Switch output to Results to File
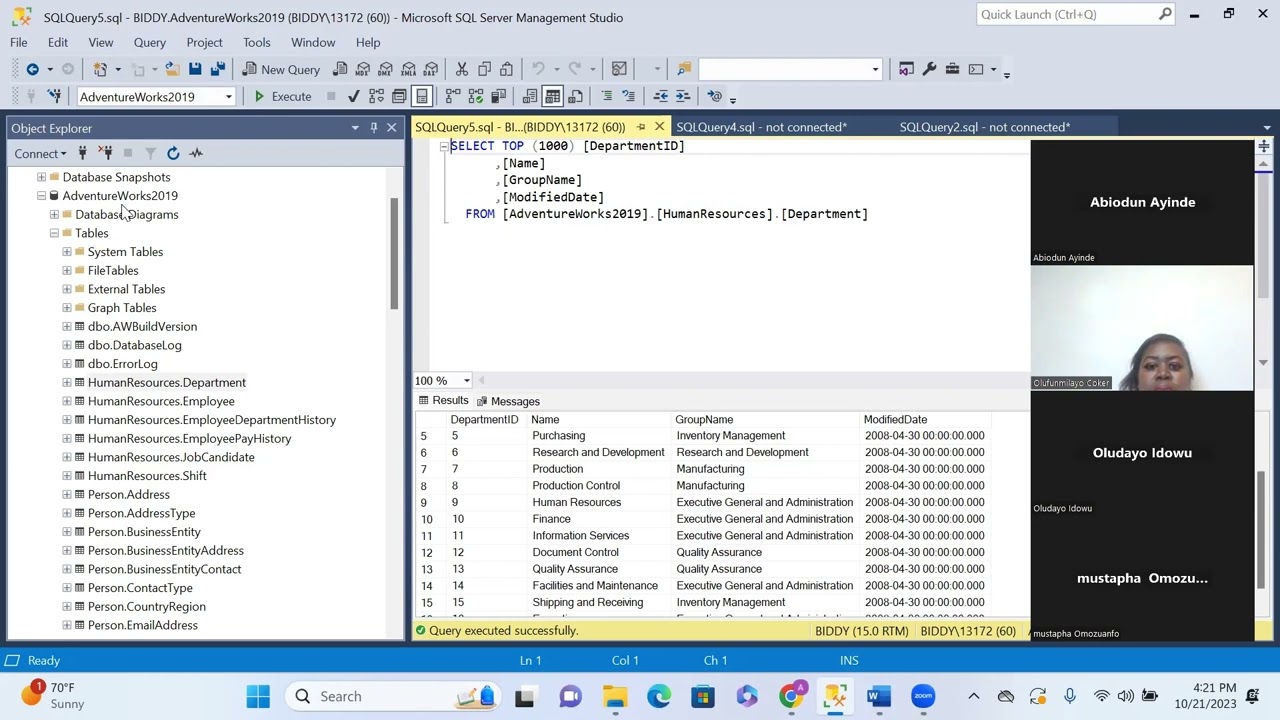Screen dimensions: 1280x720 click(575, 96)
